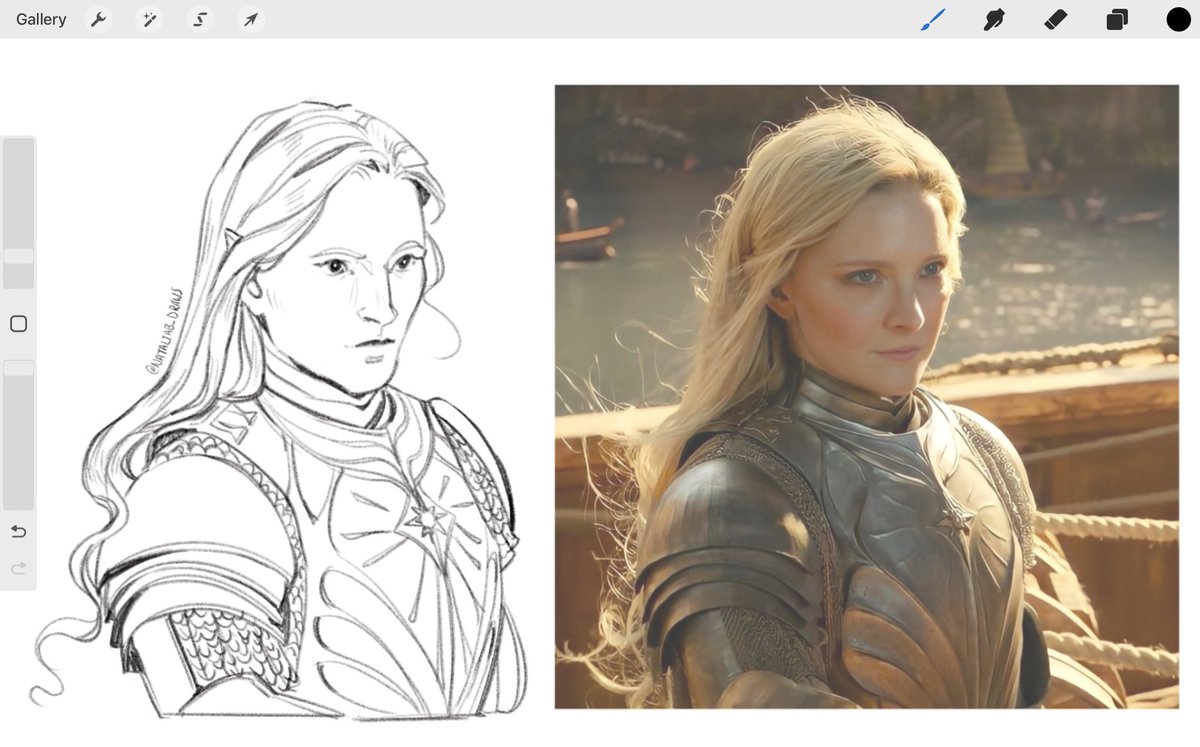The image size is (1200, 747).
Task: Open the black color swatch picker
Action: (1179, 19)
